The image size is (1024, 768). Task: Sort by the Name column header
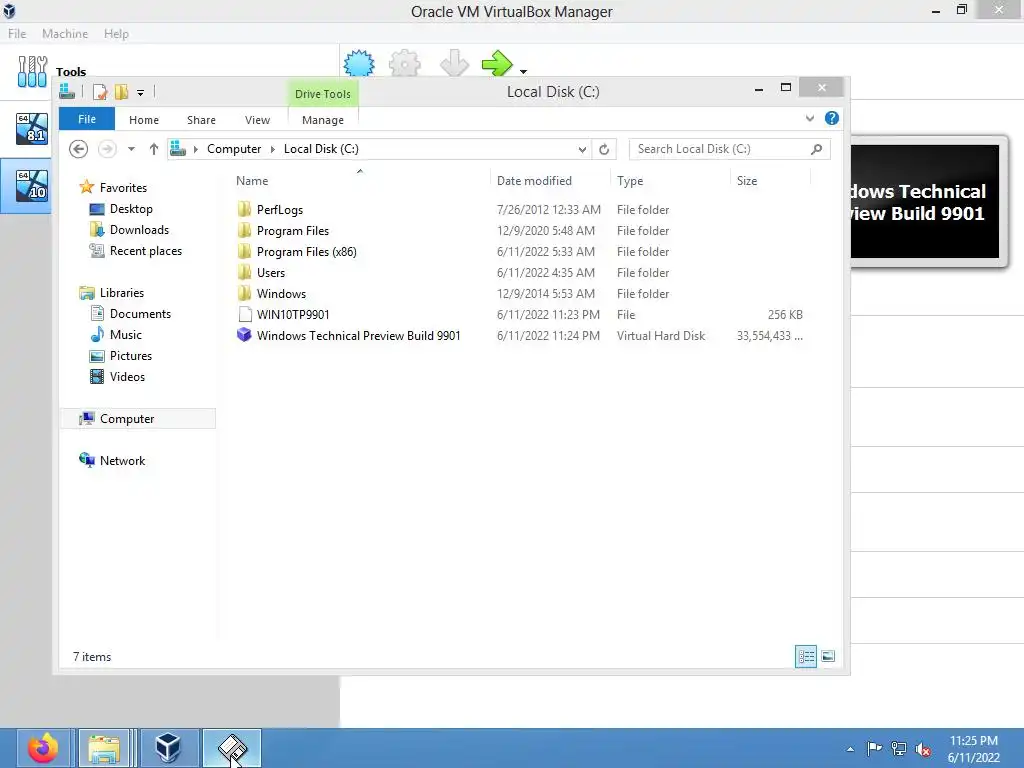(x=252, y=181)
